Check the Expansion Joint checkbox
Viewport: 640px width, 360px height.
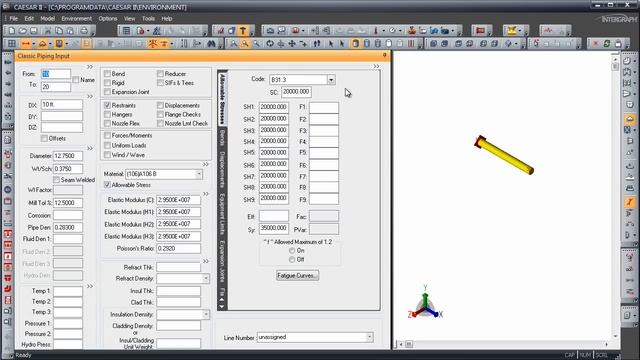107,92
